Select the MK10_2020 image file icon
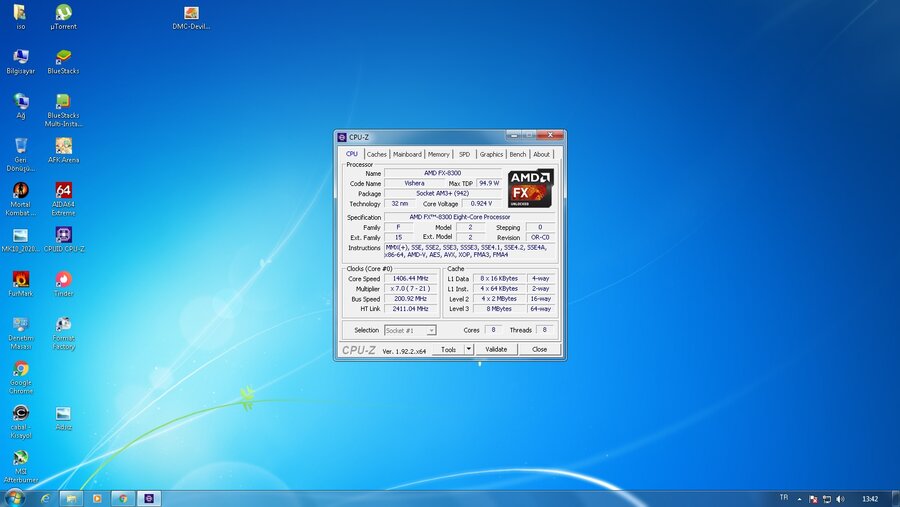This screenshot has height=507, width=900. (x=21, y=239)
